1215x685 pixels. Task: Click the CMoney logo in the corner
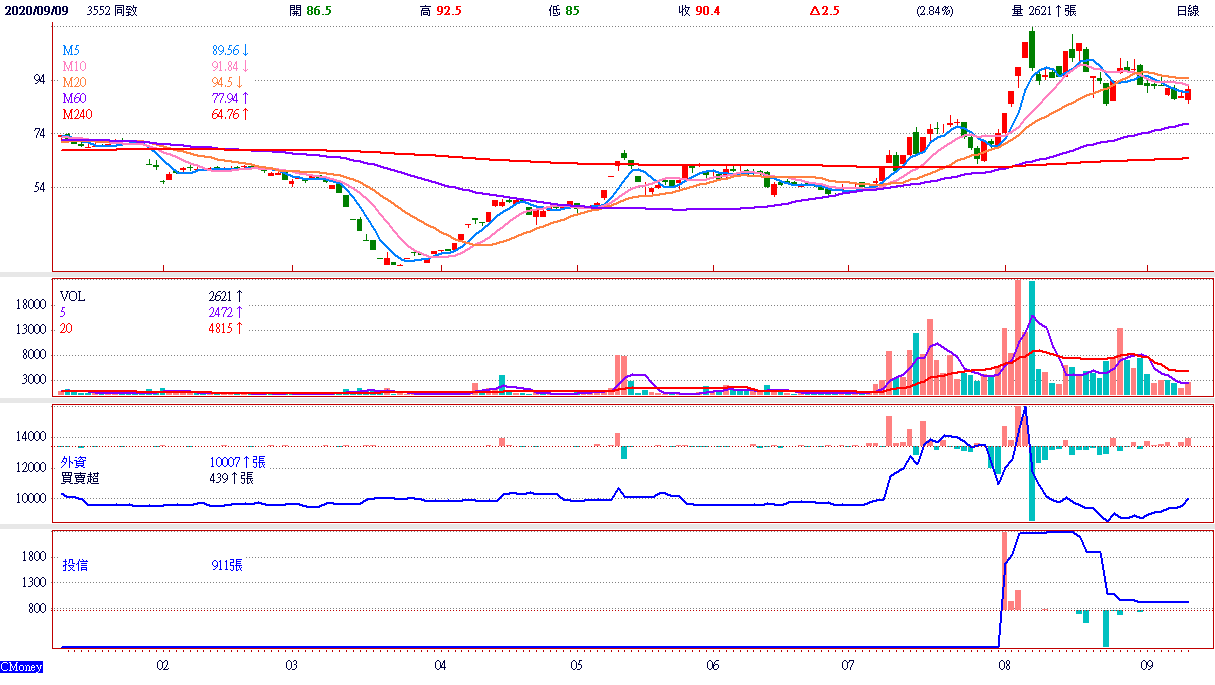click(21, 667)
